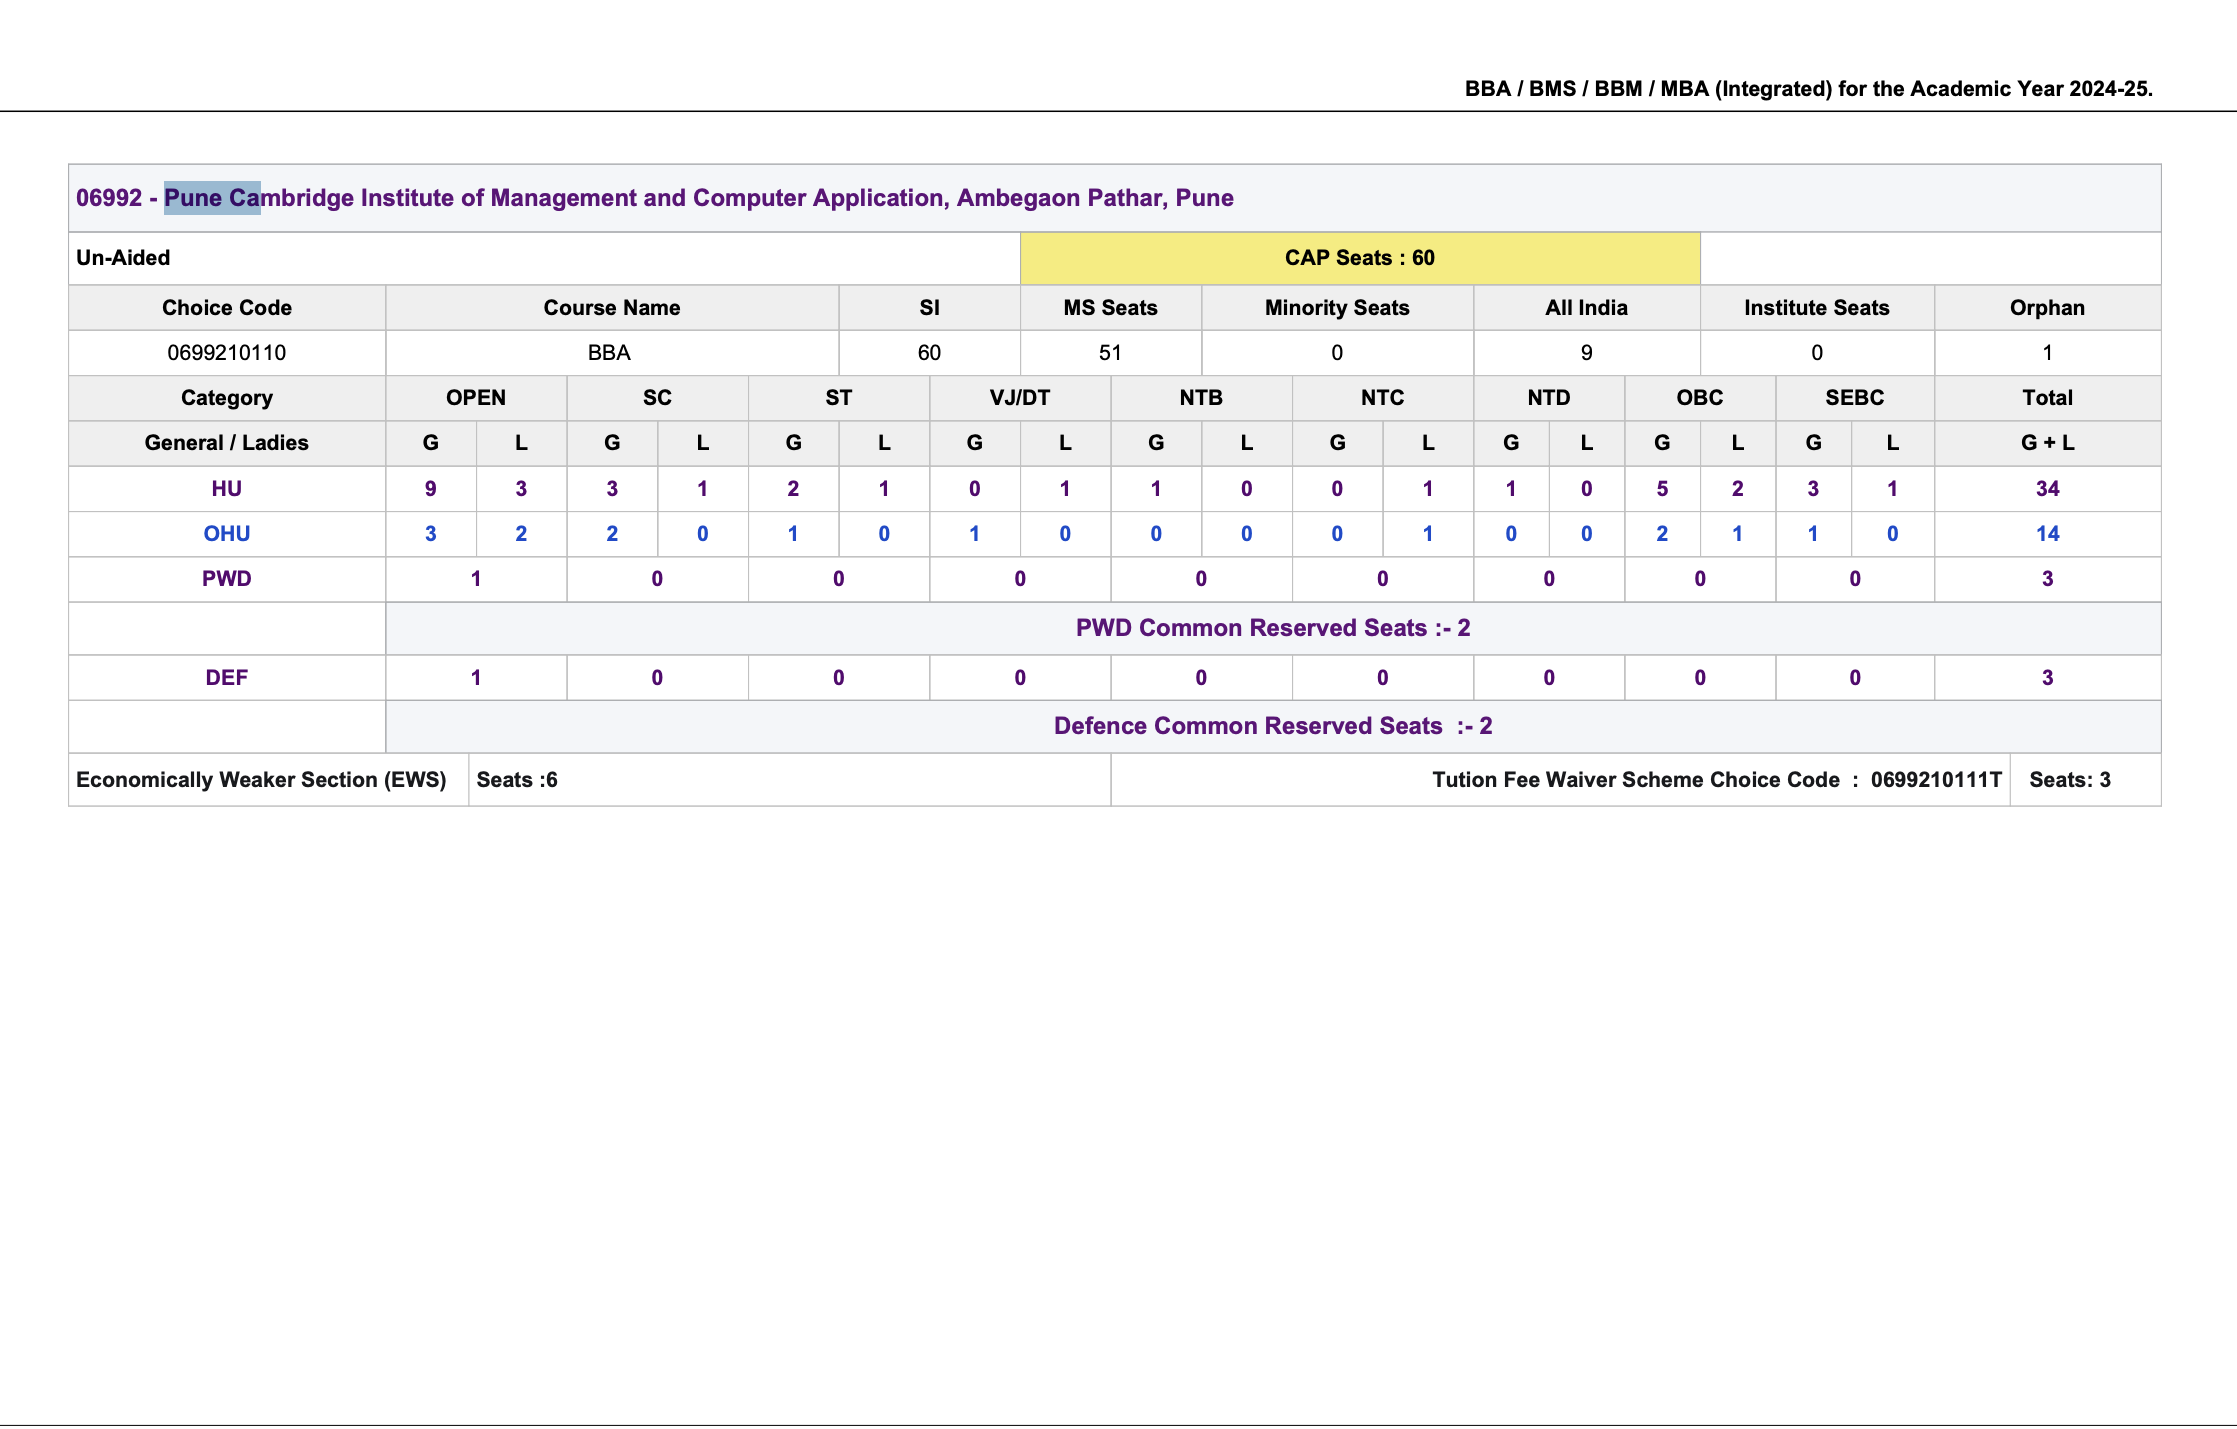Click the Institute Seats column header
Image resolution: width=2237 pixels, height=1429 pixels.
1817,308
